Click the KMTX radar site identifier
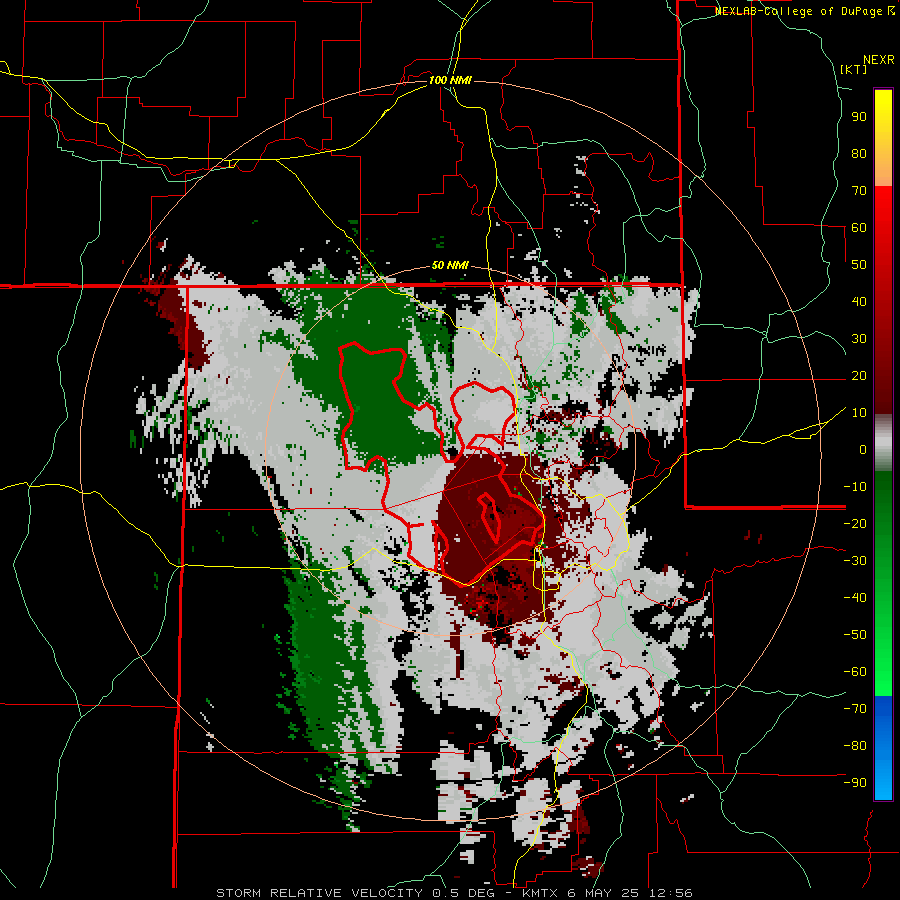Screen dimensions: 900x900 pyautogui.click(x=542, y=893)
